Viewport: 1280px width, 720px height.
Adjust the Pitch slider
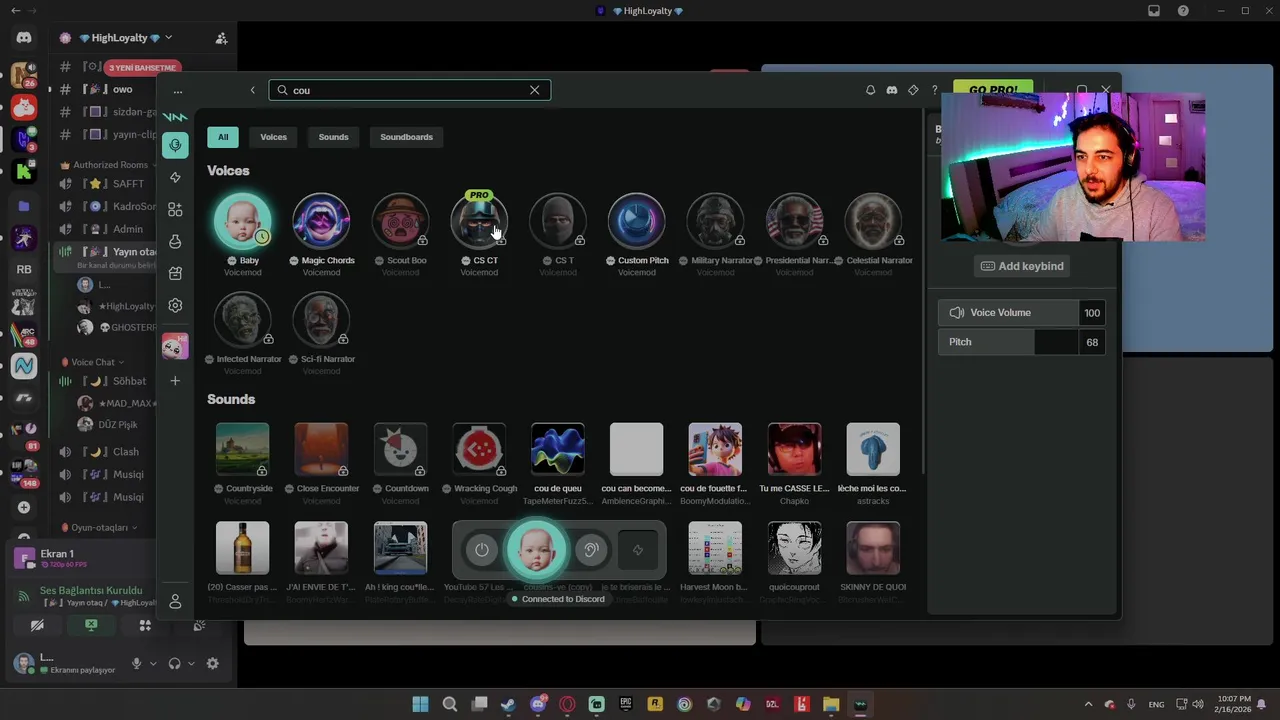coord(1008,342)
